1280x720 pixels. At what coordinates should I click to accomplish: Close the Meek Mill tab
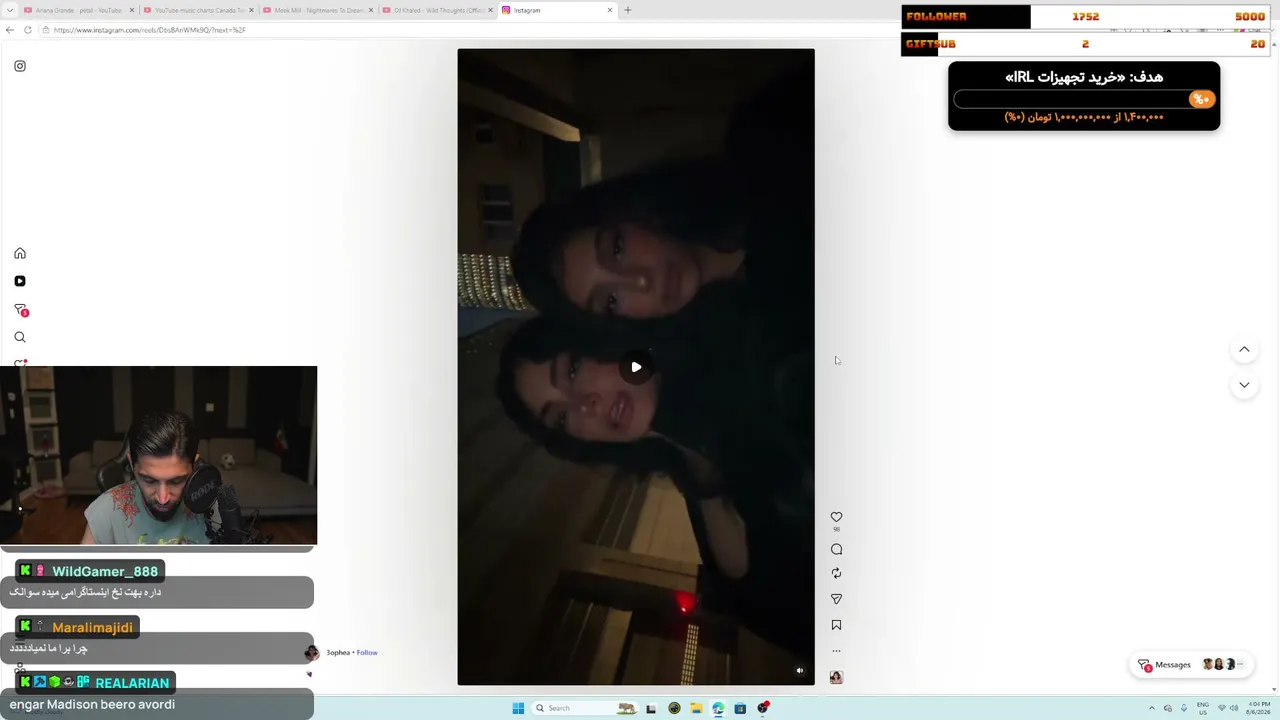coord(371,10)
